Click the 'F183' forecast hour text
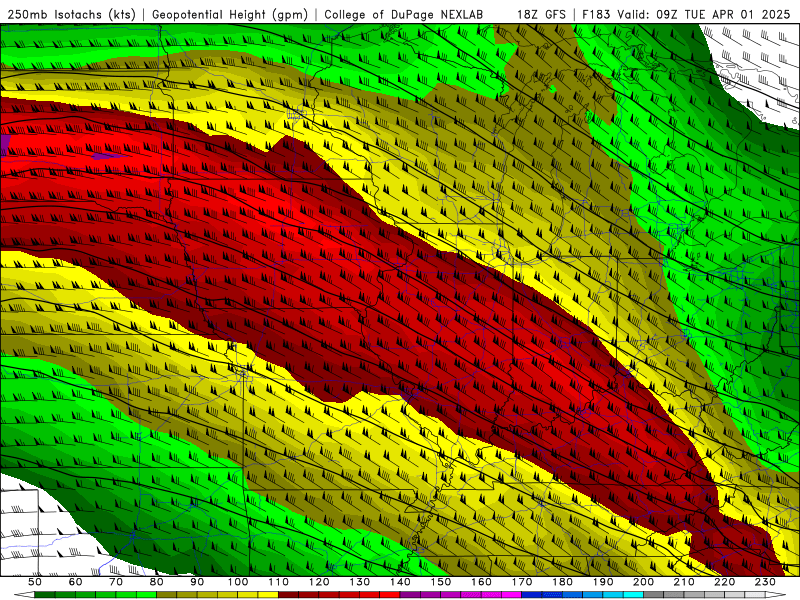The width and height of the screenshot is (800, 600). pos(596,14)
